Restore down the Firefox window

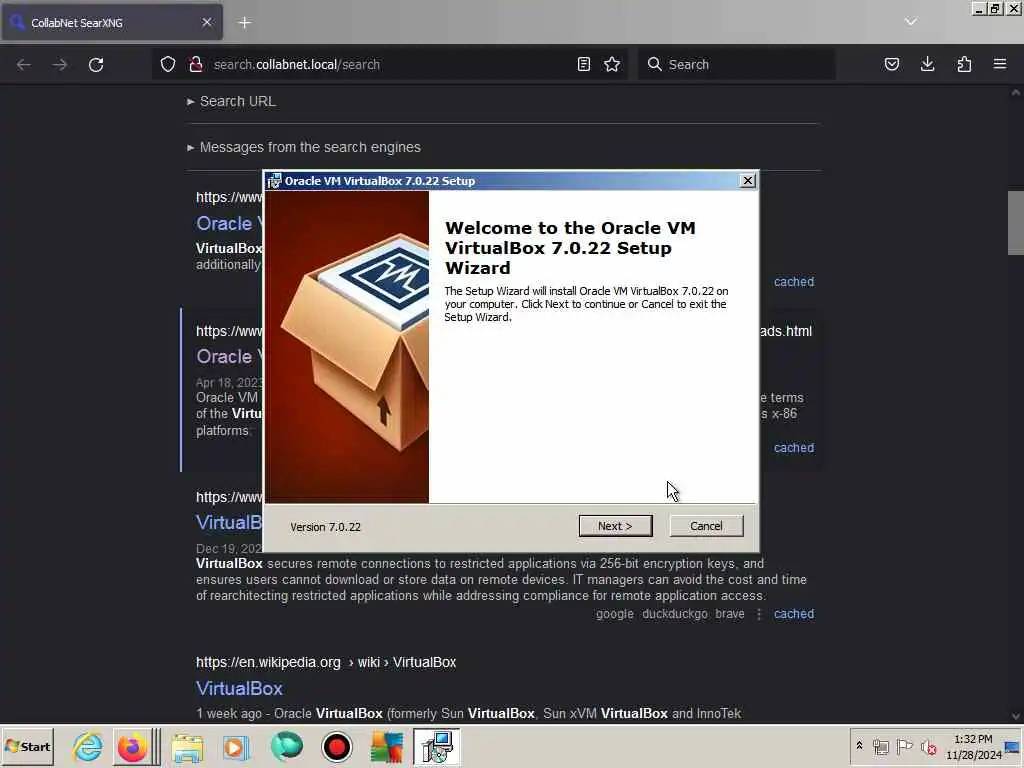coord(995,8)
